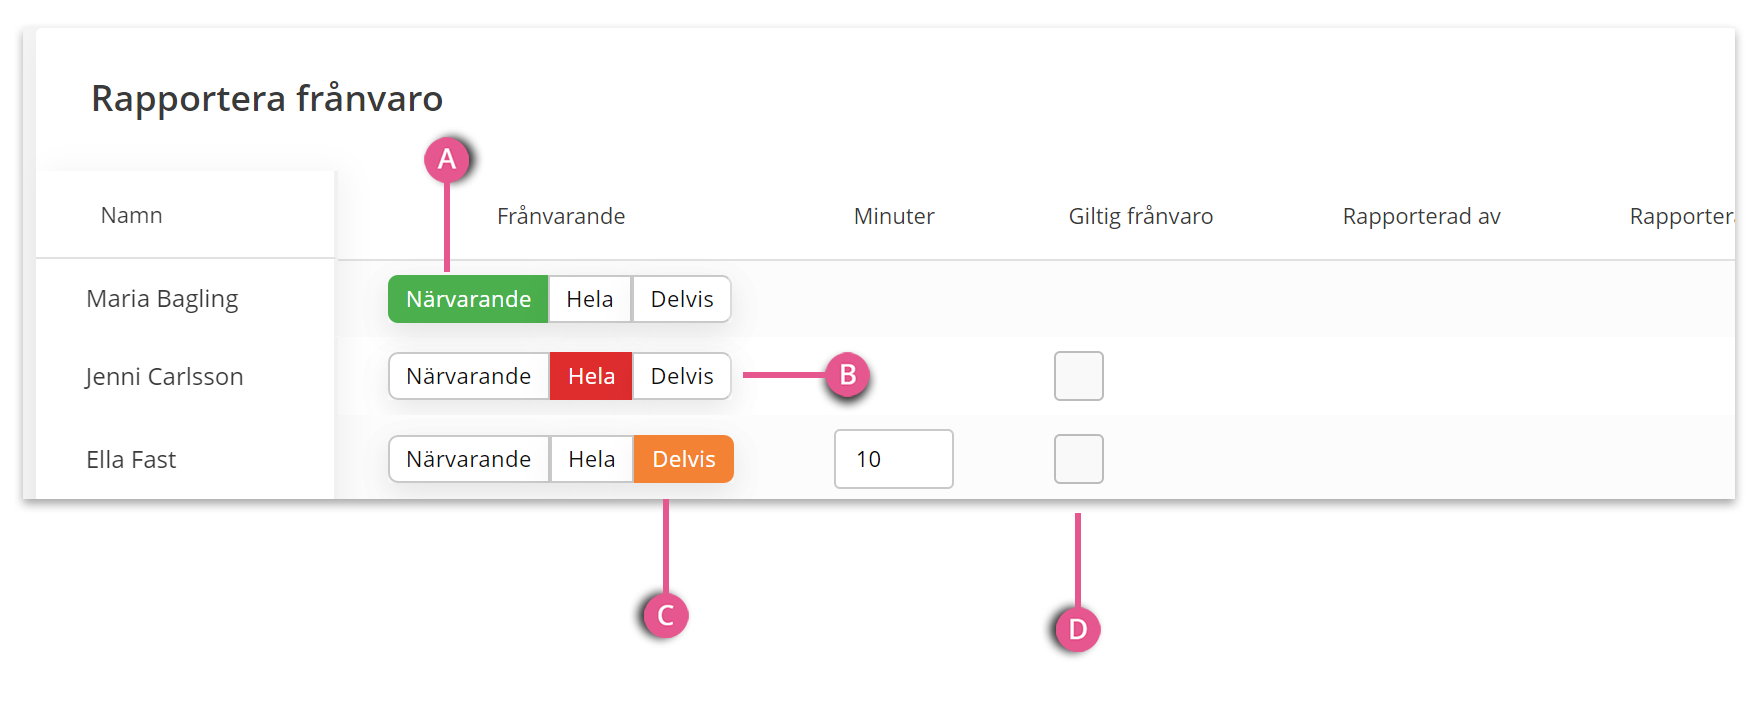Set Ella Fast to Hela absence

point(591,459)
